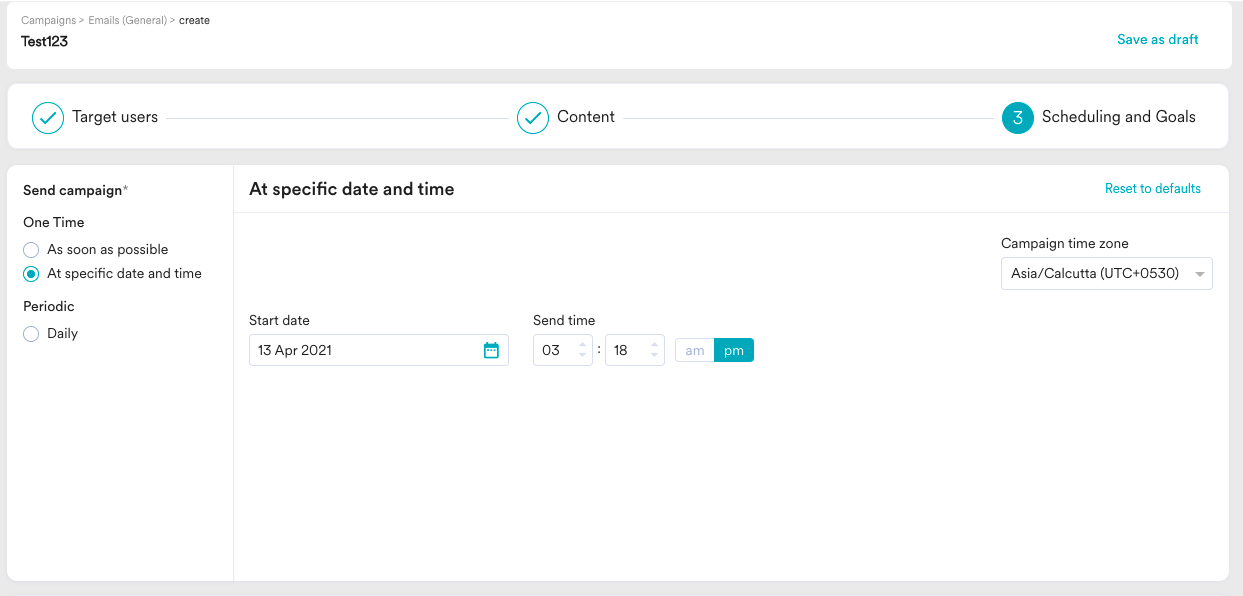Click the Content step checkmark circle
1243x596 pixels.
pos(533,117)
